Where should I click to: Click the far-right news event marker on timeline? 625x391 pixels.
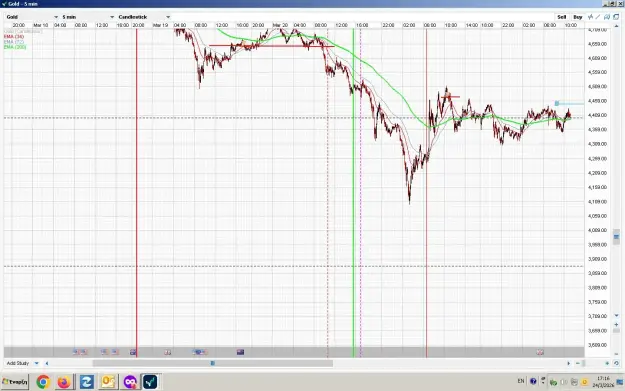(540, 352)
